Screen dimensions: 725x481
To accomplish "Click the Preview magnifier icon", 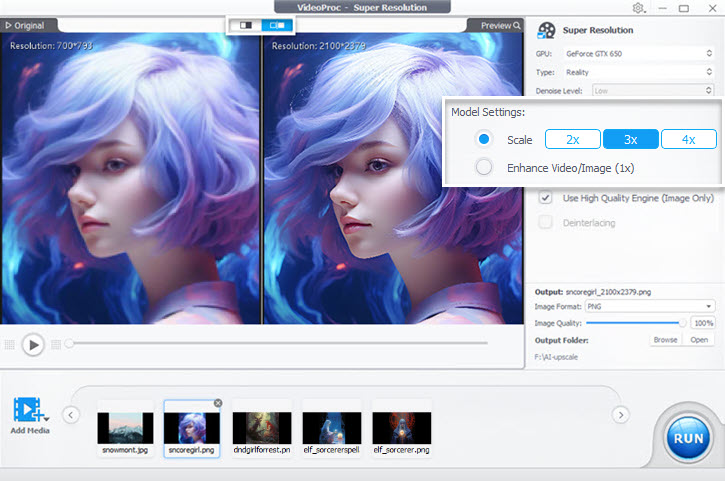I will [516, 26].
